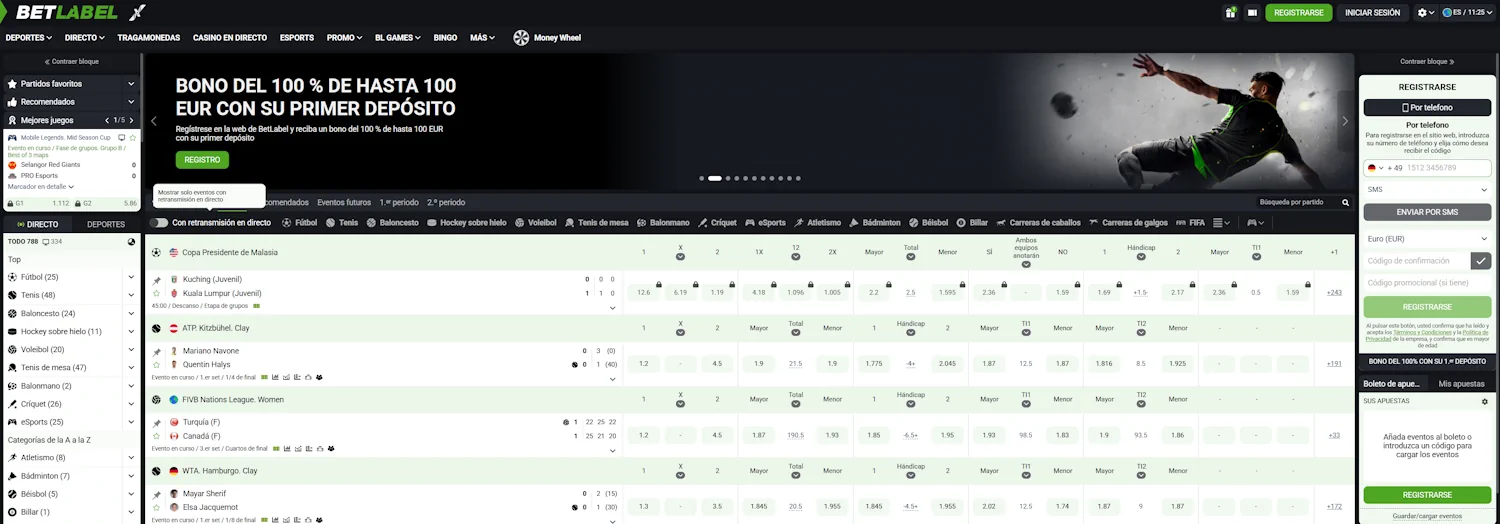Select Carreras de galgos in the sports bar
1500x524 pixels.
(x=1129, y=222)
